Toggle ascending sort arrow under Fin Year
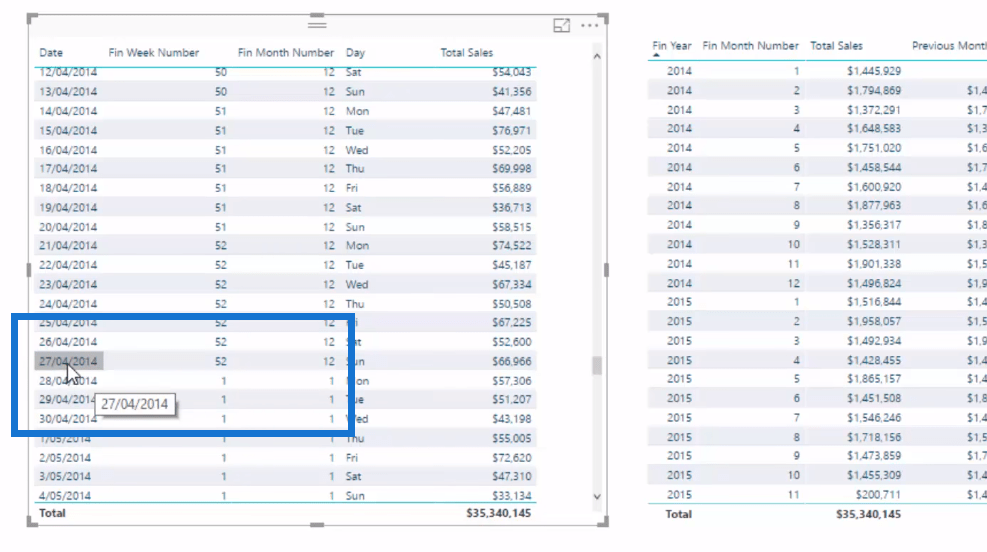The image size is (987, 552). click(657, 55)
